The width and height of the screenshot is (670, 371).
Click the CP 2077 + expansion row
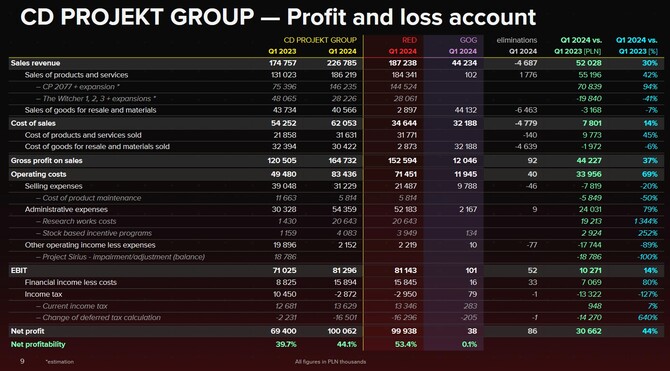pyautogui.click(x=336, y=87)
